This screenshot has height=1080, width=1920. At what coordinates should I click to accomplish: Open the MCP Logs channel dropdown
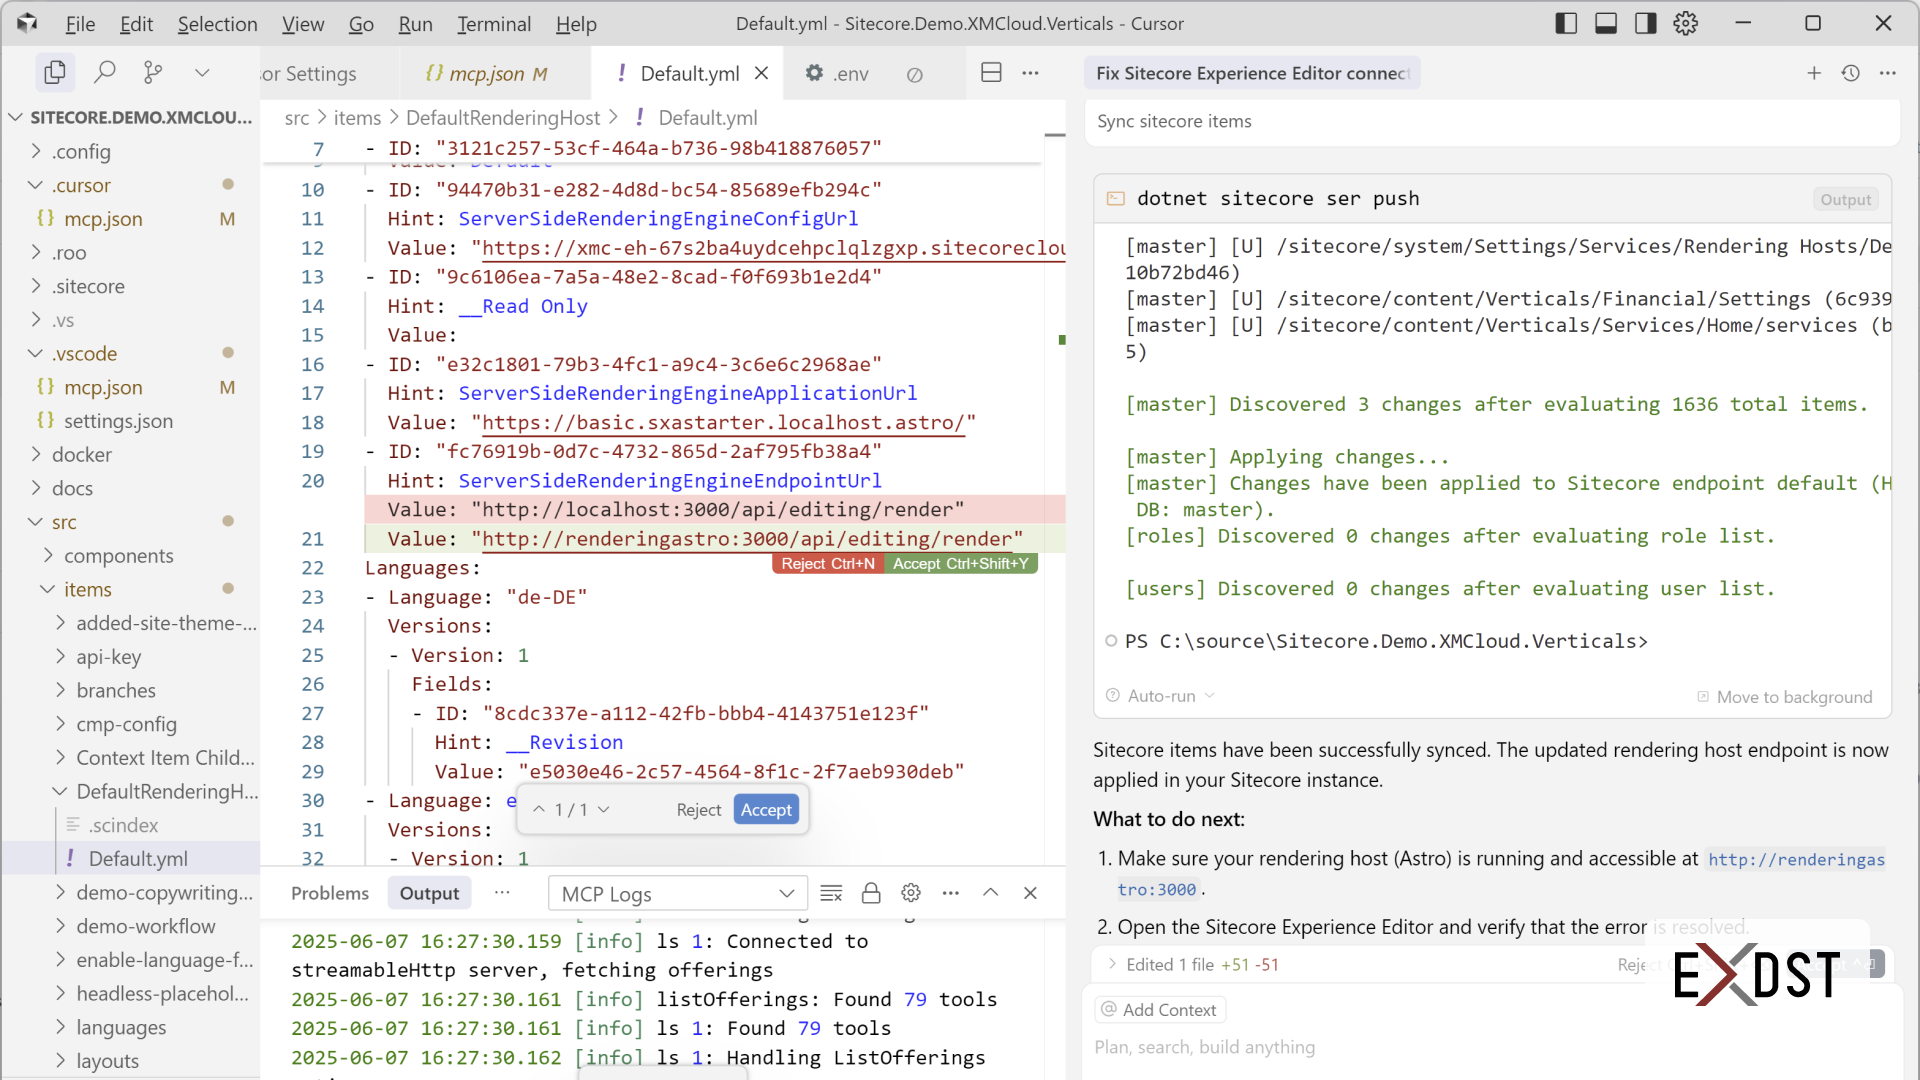point(677,893)
